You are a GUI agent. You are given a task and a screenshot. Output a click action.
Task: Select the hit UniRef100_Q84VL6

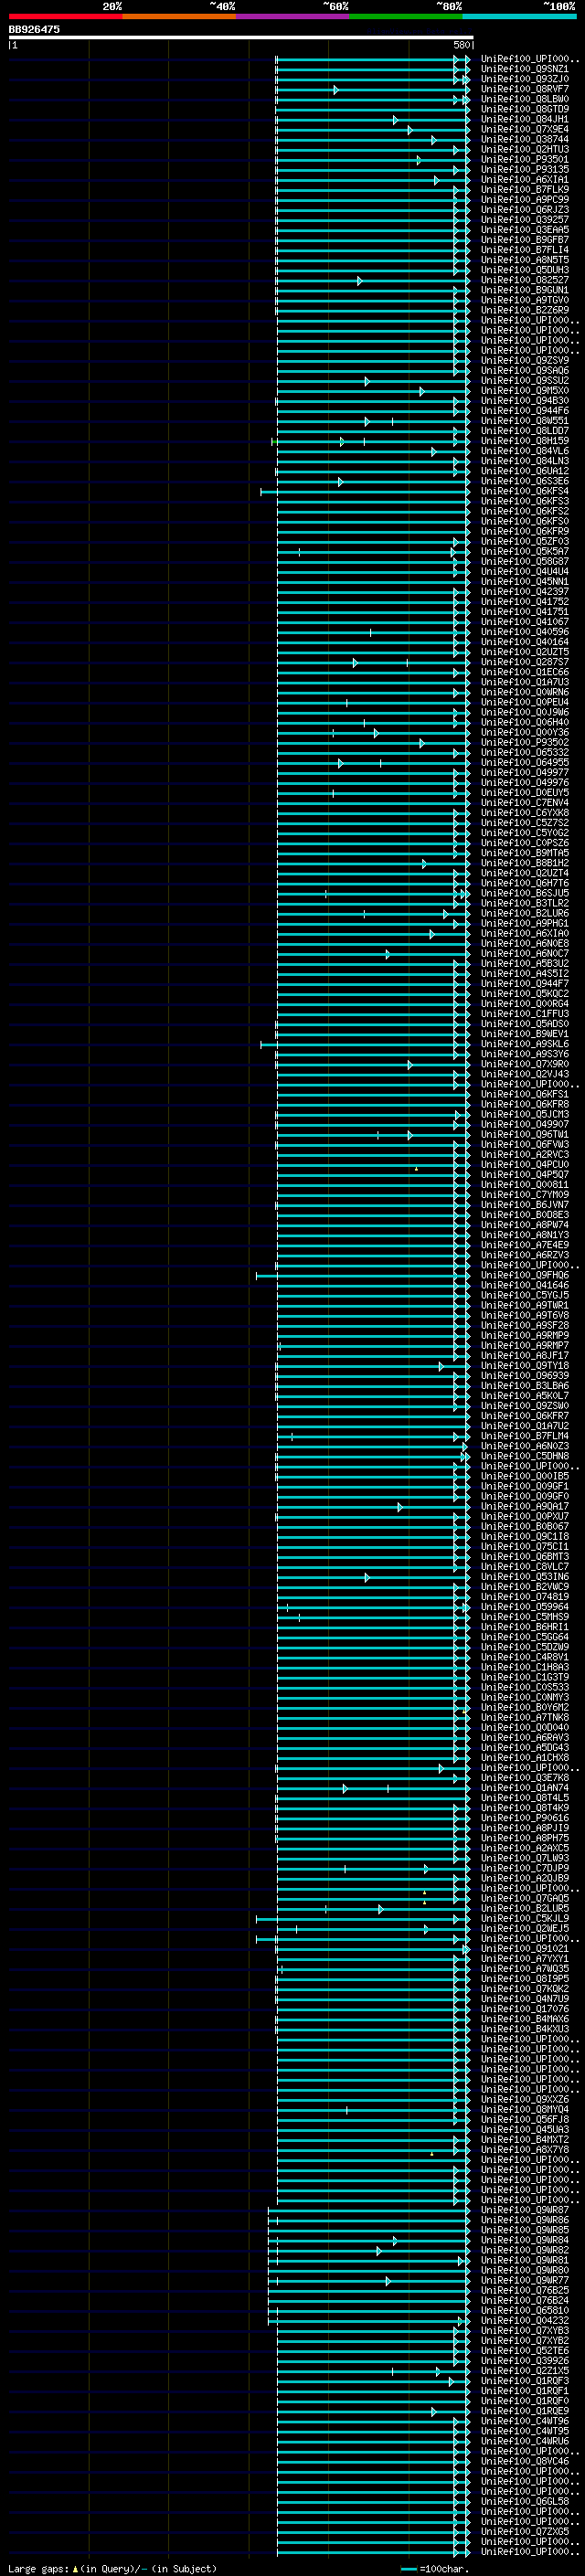coord(525,451)
